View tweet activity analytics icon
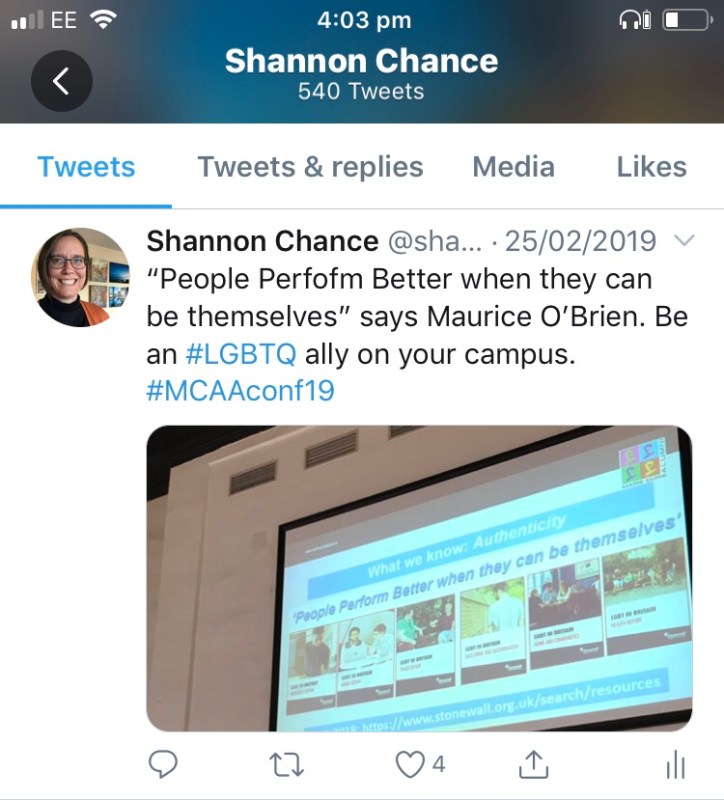The height and width of the screenshot is (800, 724). 675,765
